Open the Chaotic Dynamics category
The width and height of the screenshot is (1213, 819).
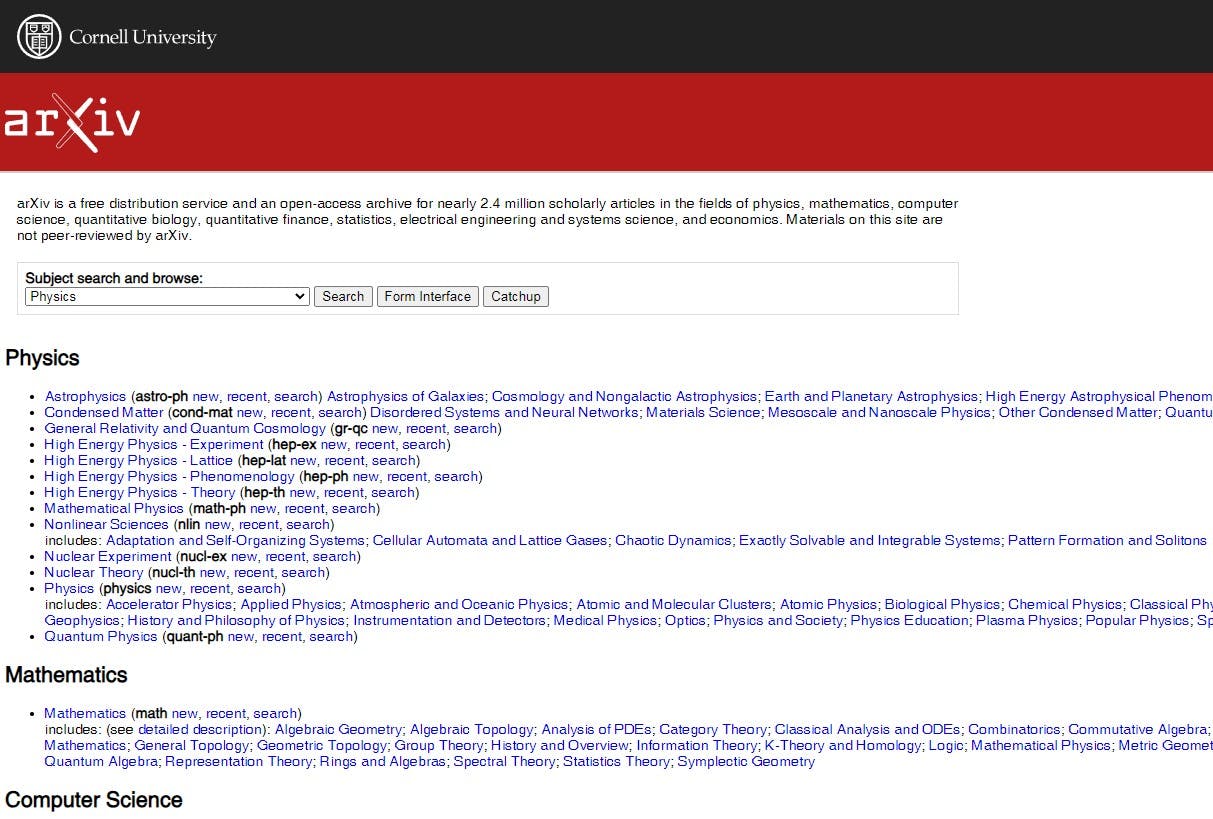pyautogui.click(x=673, y=541)
